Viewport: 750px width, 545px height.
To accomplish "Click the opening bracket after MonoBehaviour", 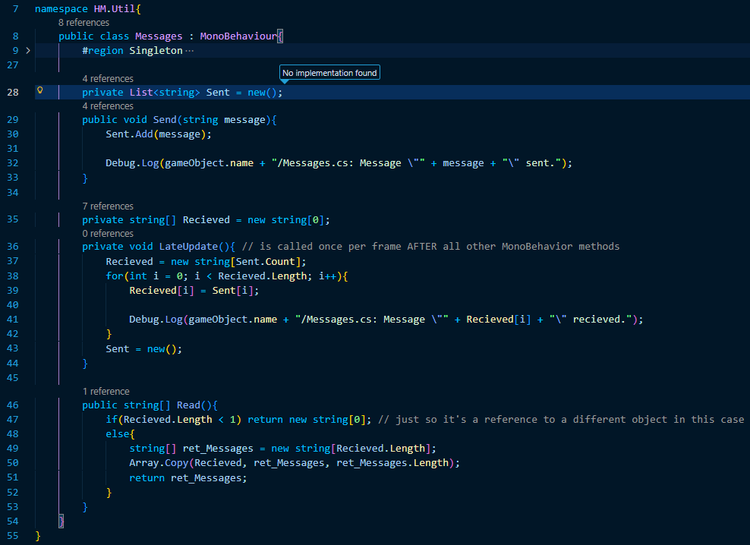I will pyautogui.click(x=280, y=36).
